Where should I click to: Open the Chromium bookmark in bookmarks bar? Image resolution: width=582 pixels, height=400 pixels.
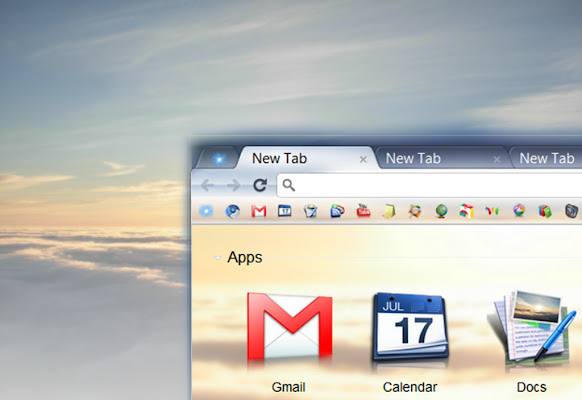point(232,211)
